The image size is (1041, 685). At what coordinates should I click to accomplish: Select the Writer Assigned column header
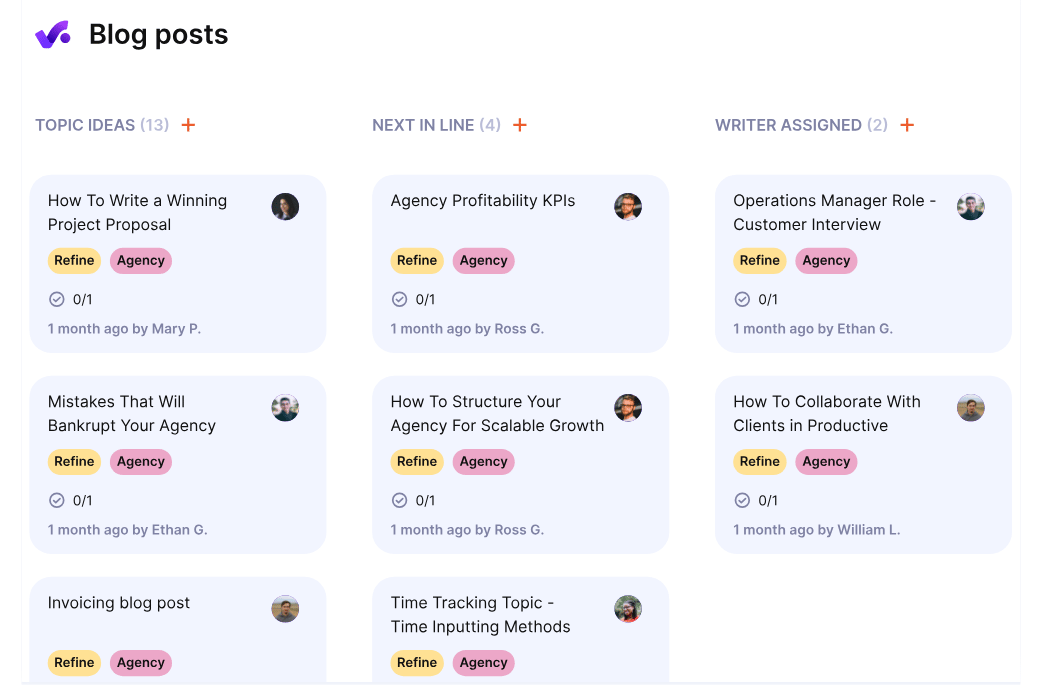[788, 125]
